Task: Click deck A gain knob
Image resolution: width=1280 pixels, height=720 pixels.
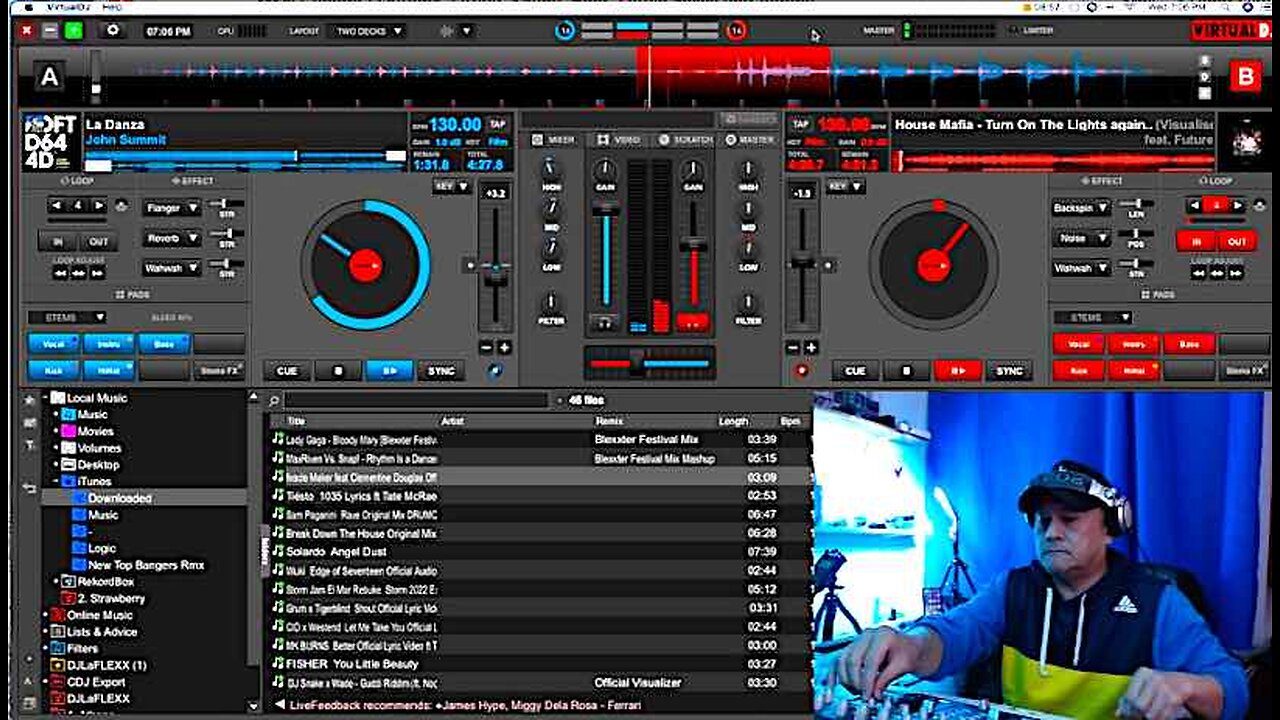Action: [x=604, y=169]
